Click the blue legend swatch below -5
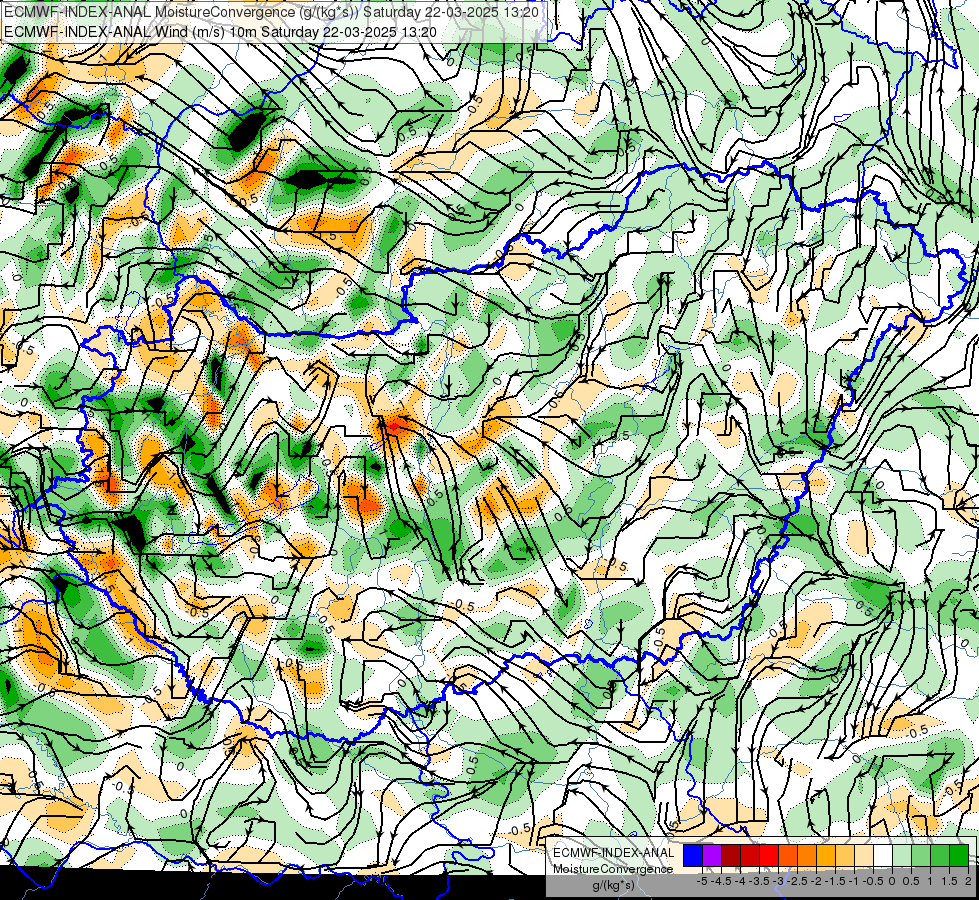Screen dimensions: 979x900 coord(693,856)
